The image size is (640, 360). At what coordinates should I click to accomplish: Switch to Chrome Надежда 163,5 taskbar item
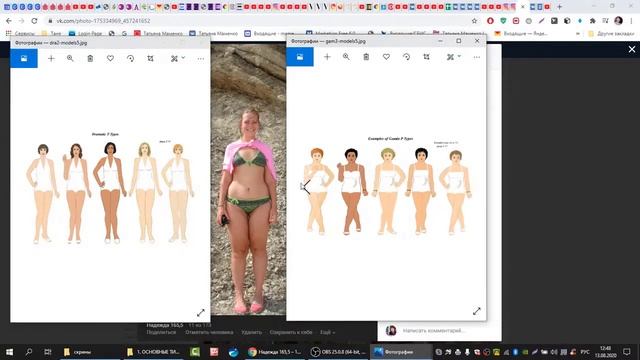pyautogui.click(x=275, y=351)
